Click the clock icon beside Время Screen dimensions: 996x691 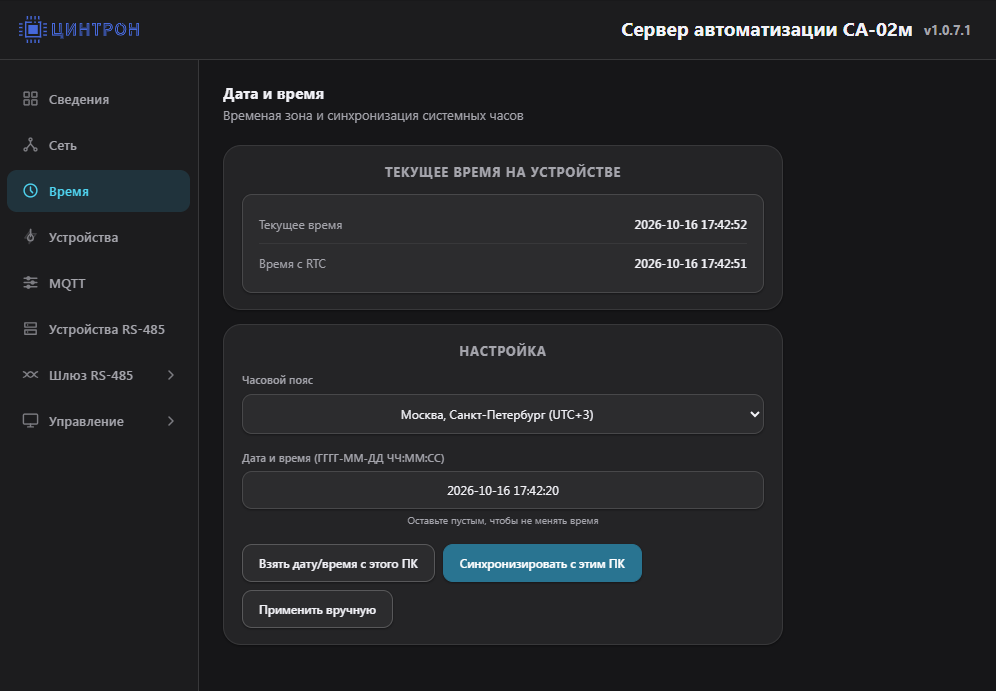click(30, 191)
